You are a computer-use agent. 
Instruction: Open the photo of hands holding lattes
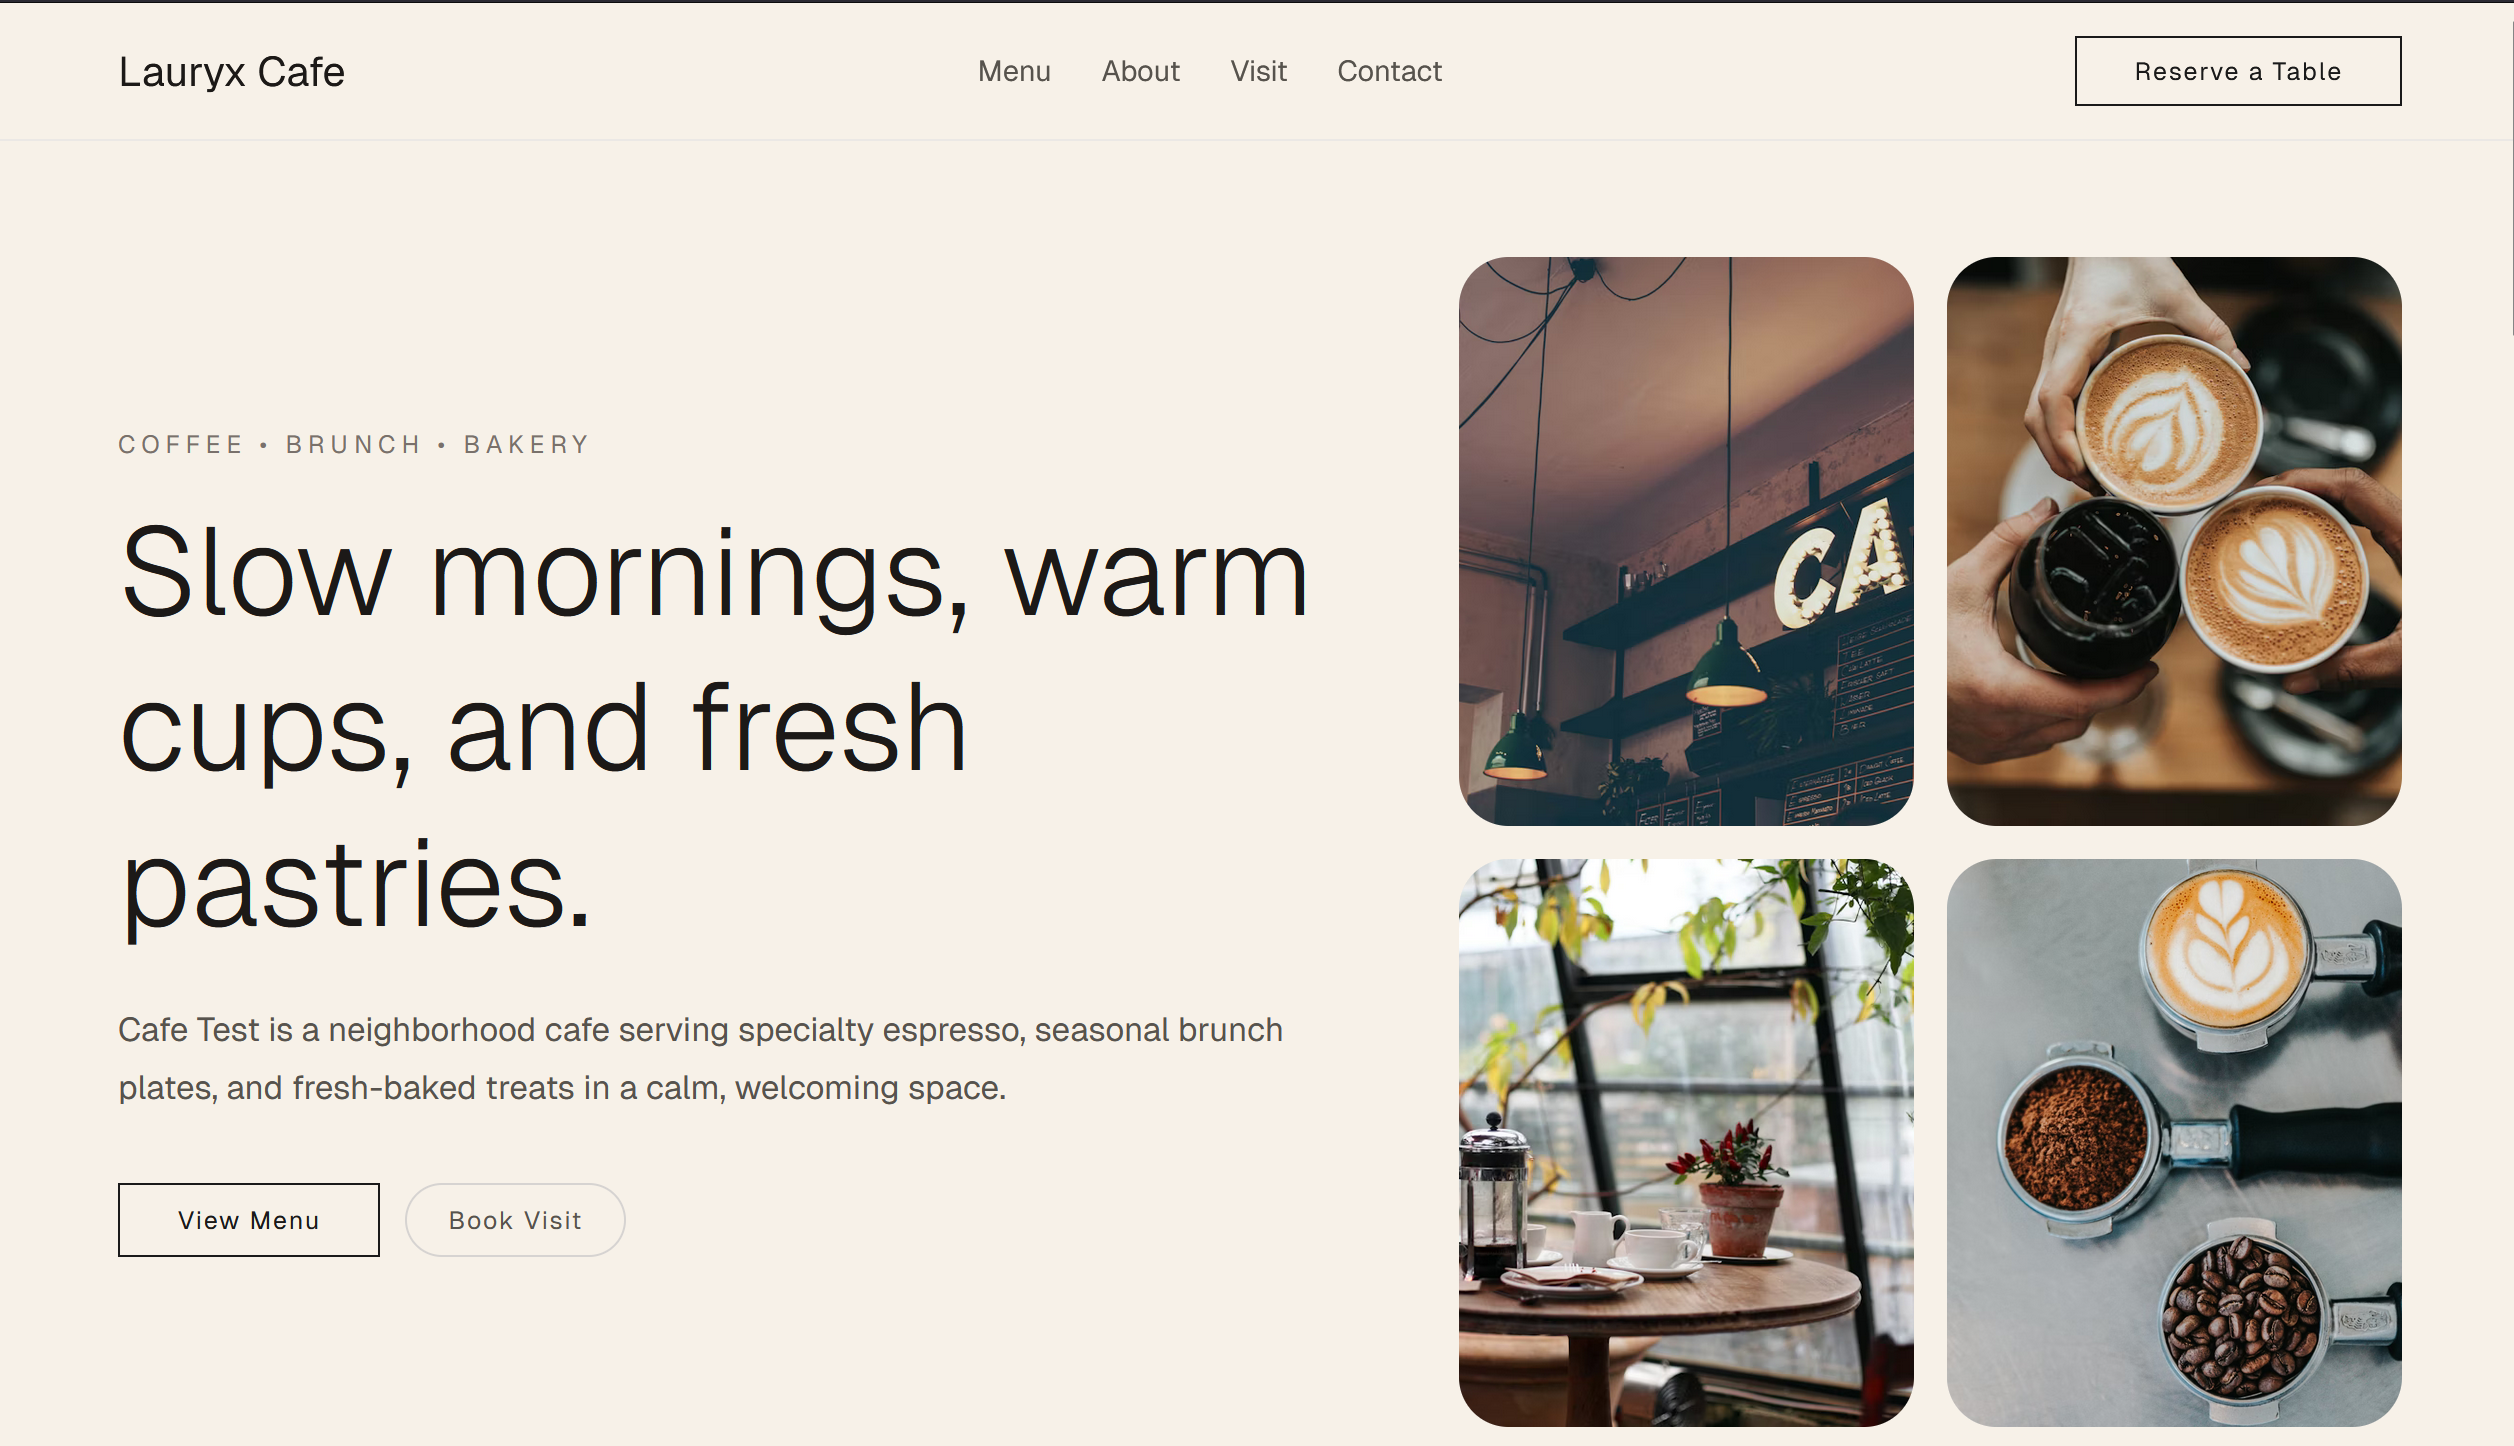(x=2174, y=541)
